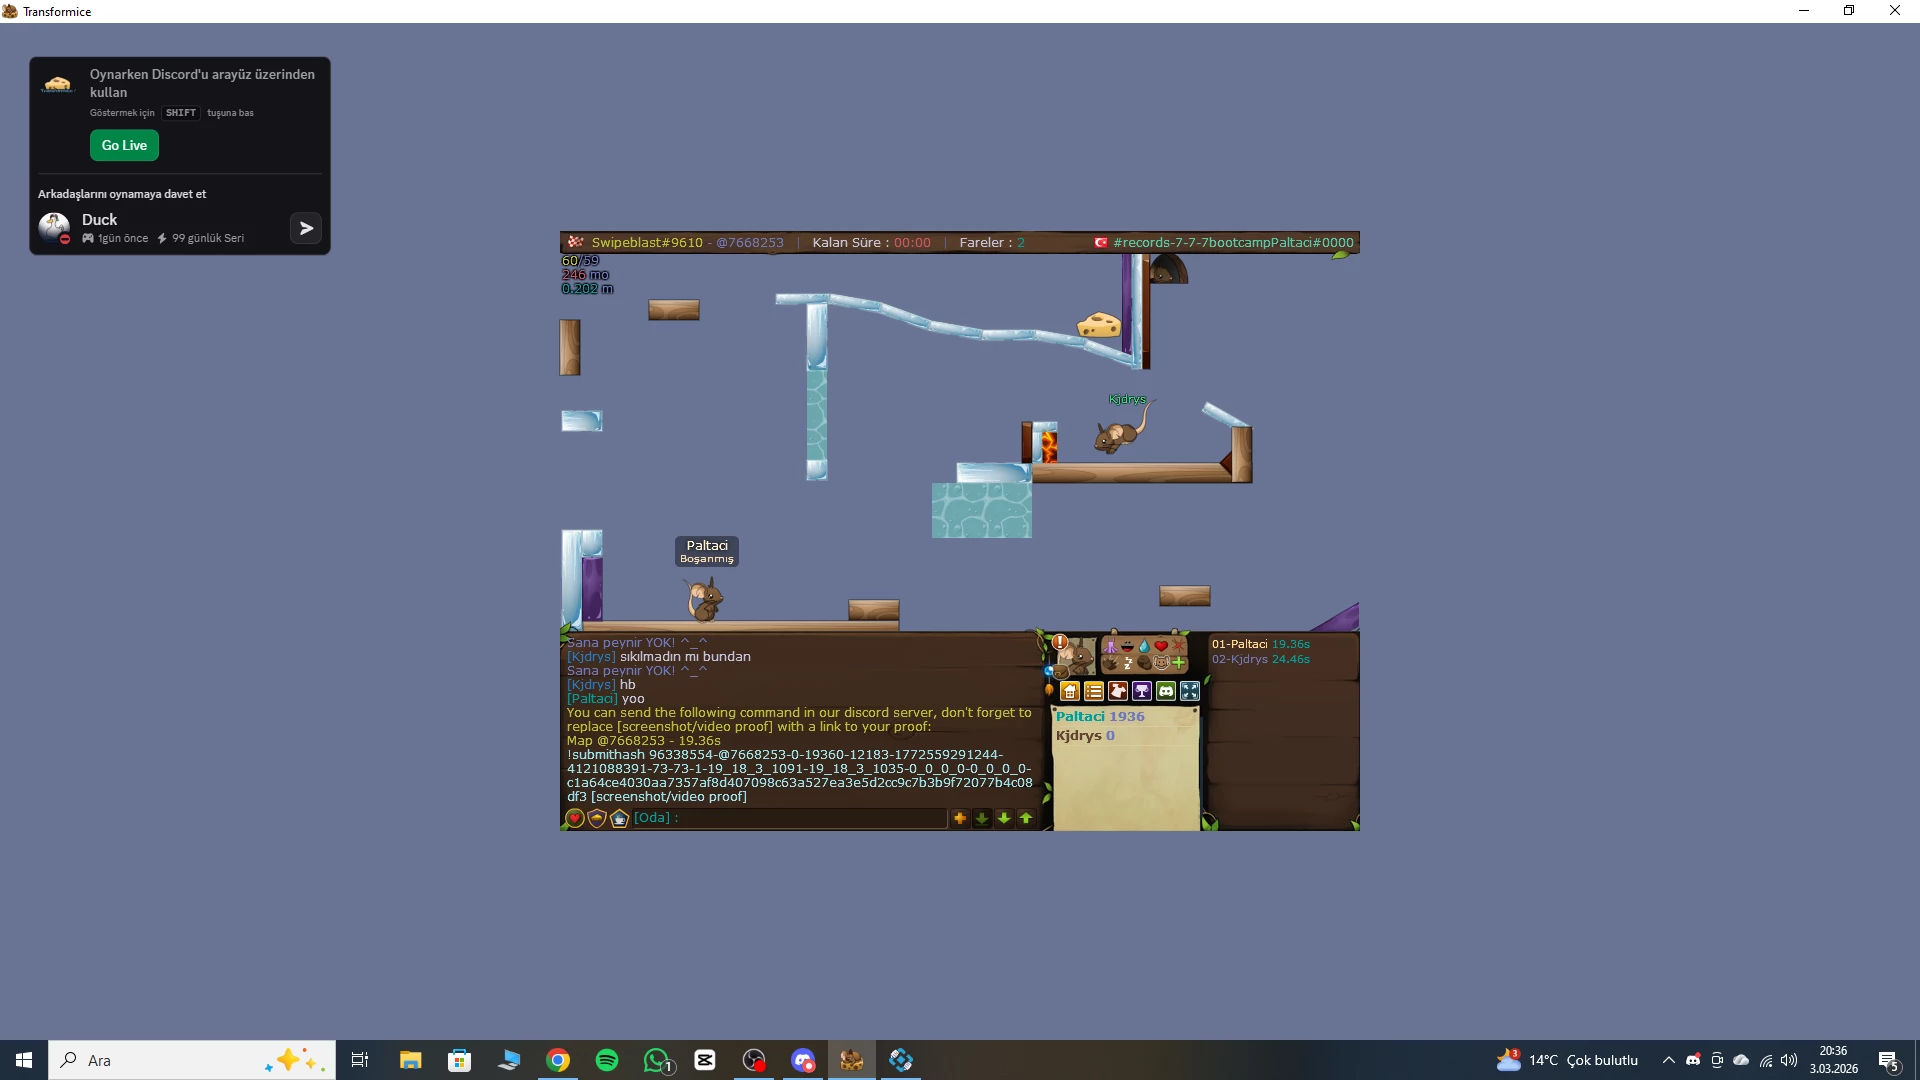Open the house home menu icon
The height and width of the screenshot is (1080, 1920).
click(1070, 691)
